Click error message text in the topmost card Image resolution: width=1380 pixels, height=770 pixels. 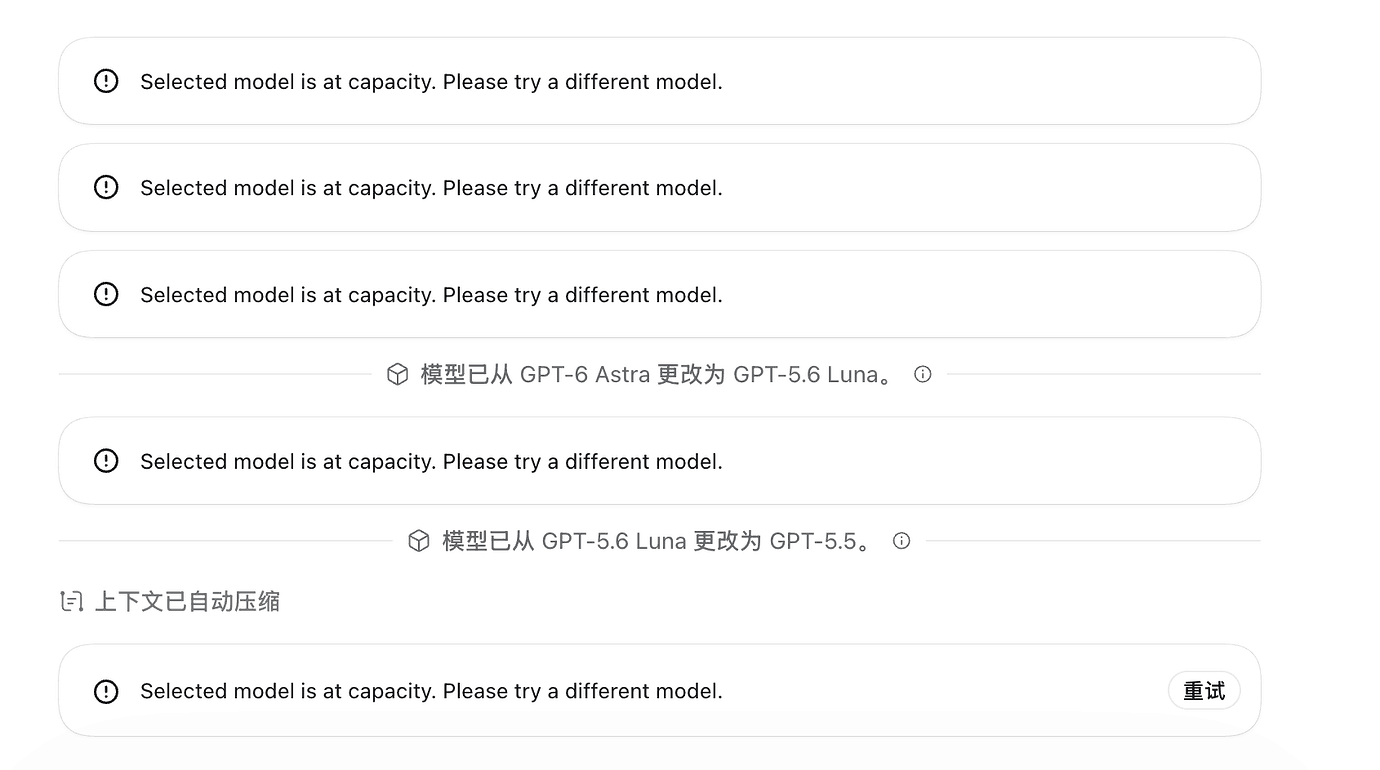(x=431, y=82)
